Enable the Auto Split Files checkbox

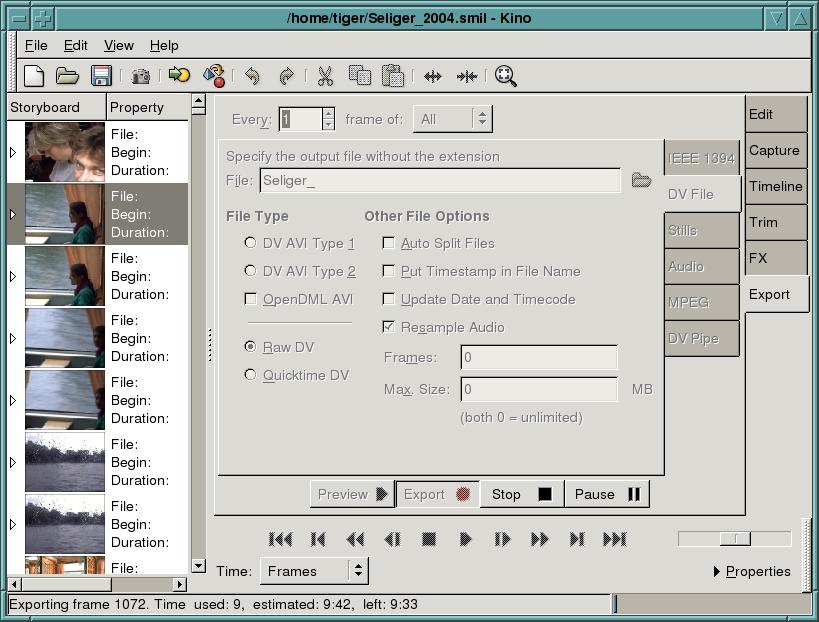tap(388, 243)
